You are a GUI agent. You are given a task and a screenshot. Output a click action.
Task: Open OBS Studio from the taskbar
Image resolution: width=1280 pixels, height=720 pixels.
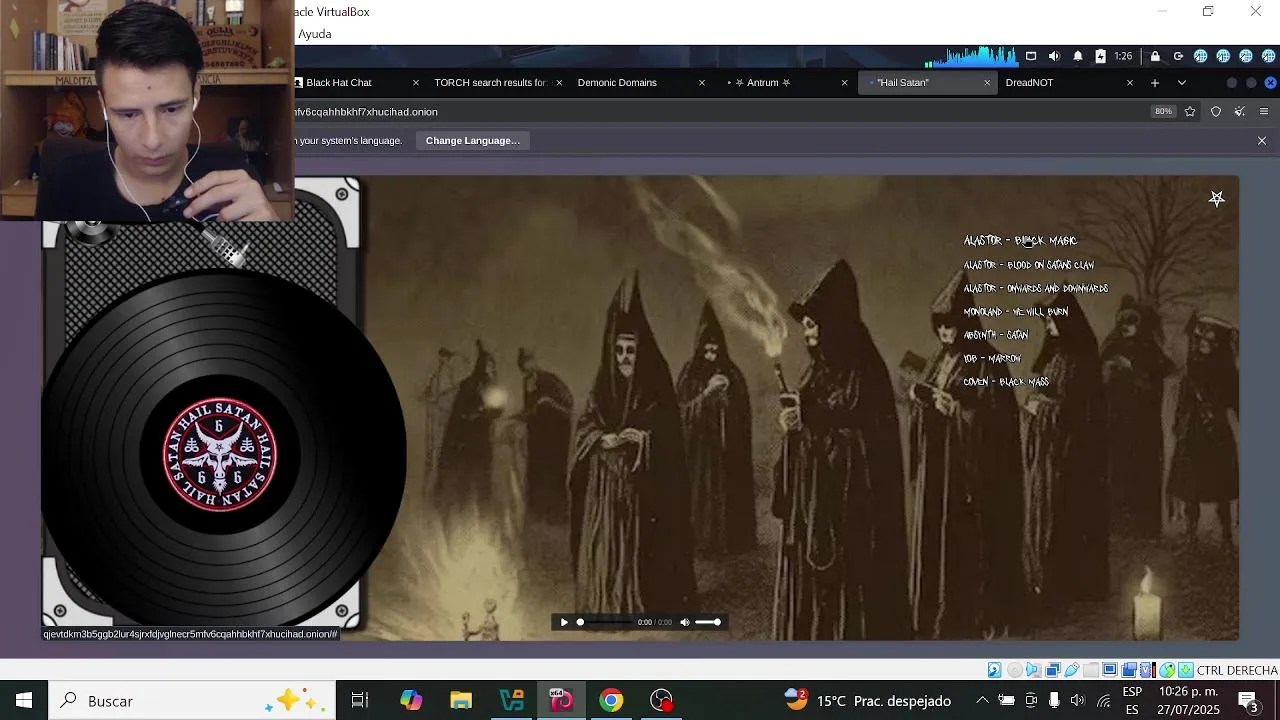coord(661,701)
